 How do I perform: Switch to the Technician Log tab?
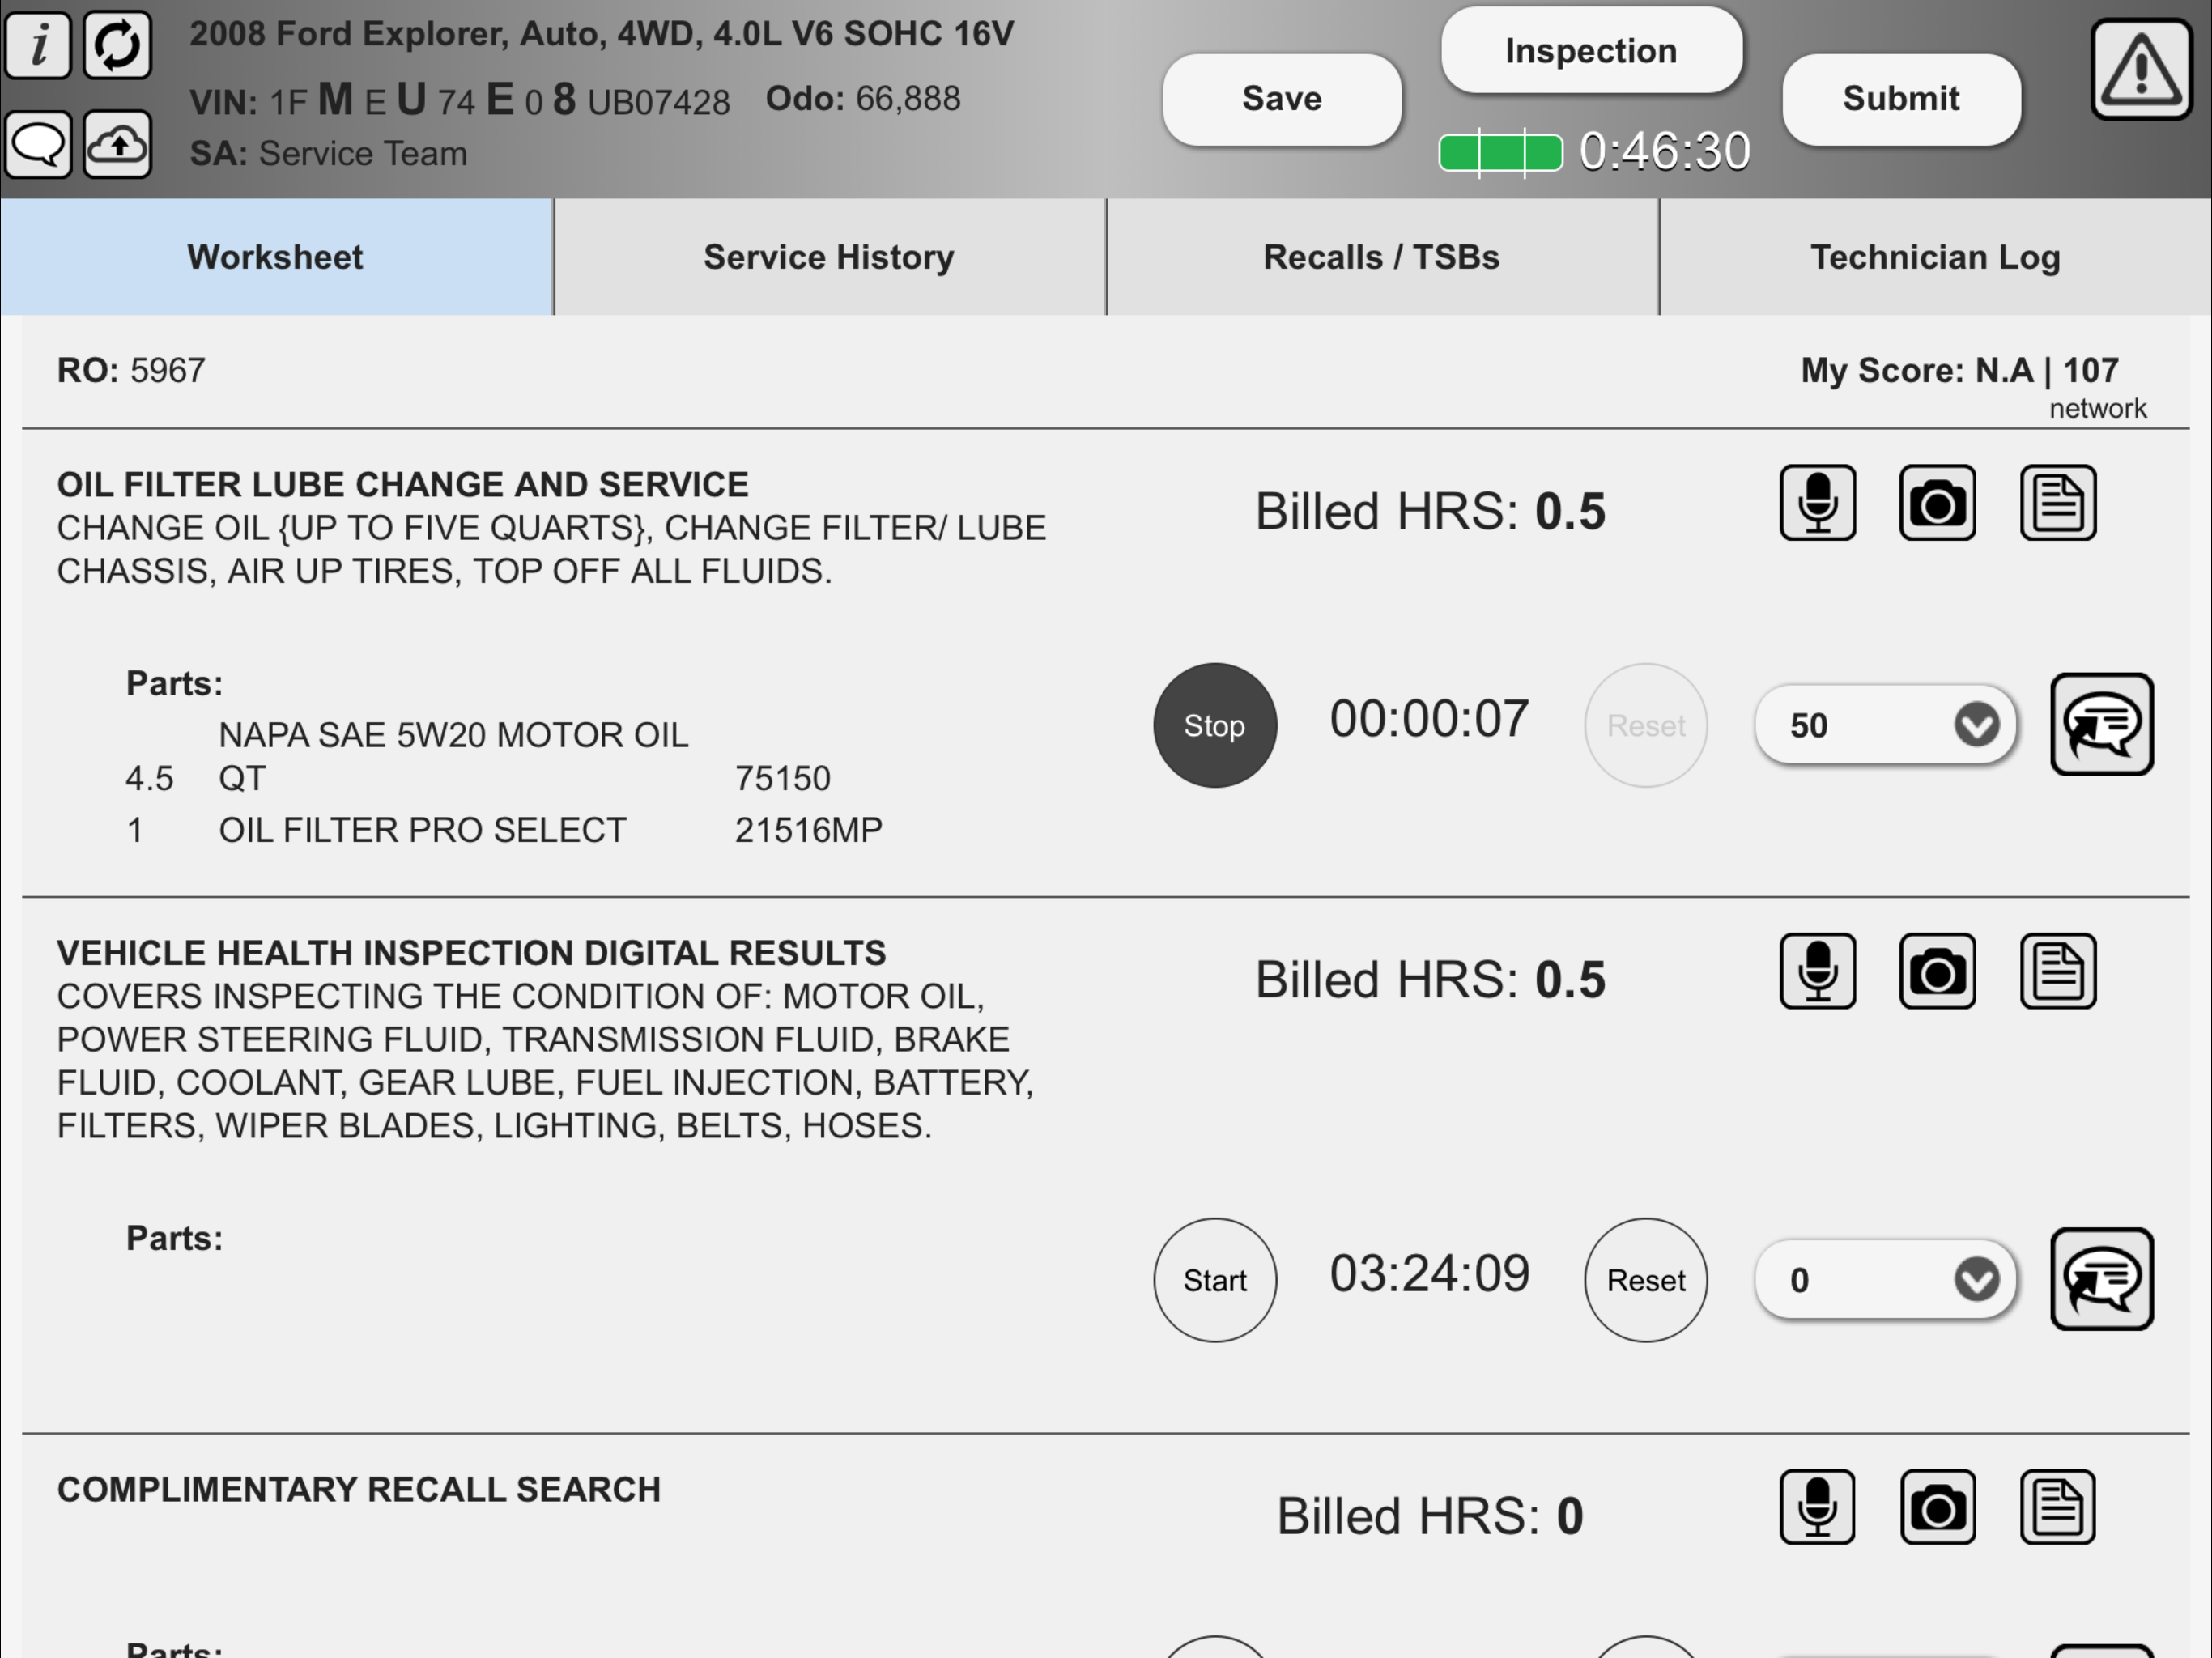[1935, 257]
